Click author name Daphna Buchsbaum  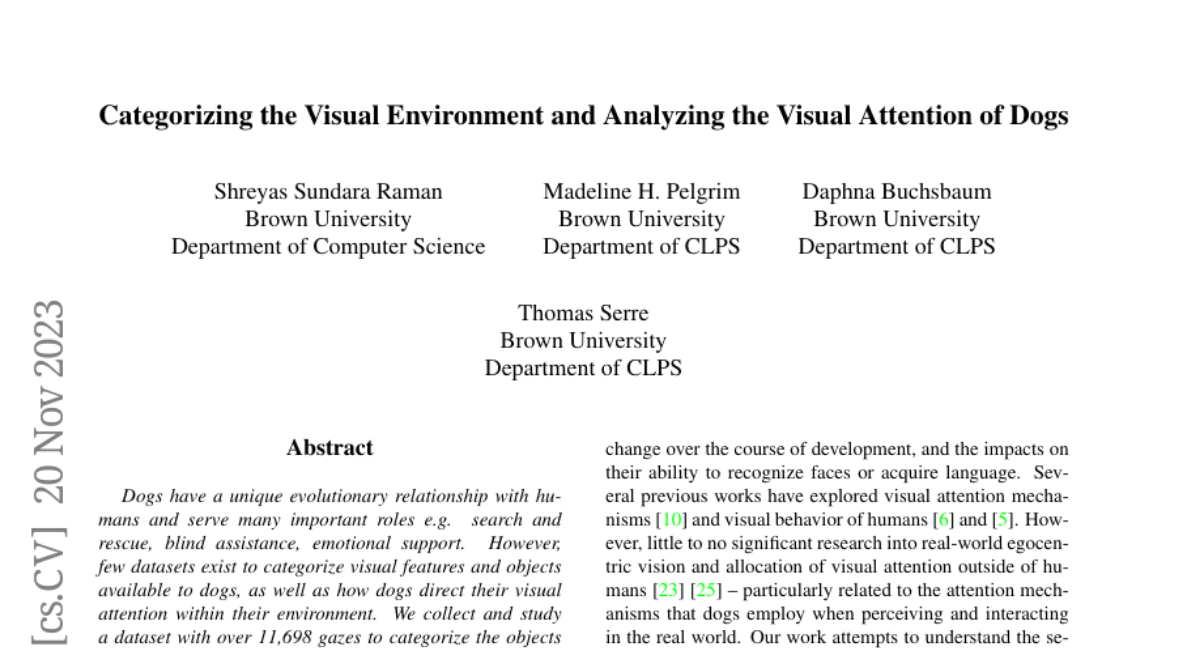tap(896, 192)
